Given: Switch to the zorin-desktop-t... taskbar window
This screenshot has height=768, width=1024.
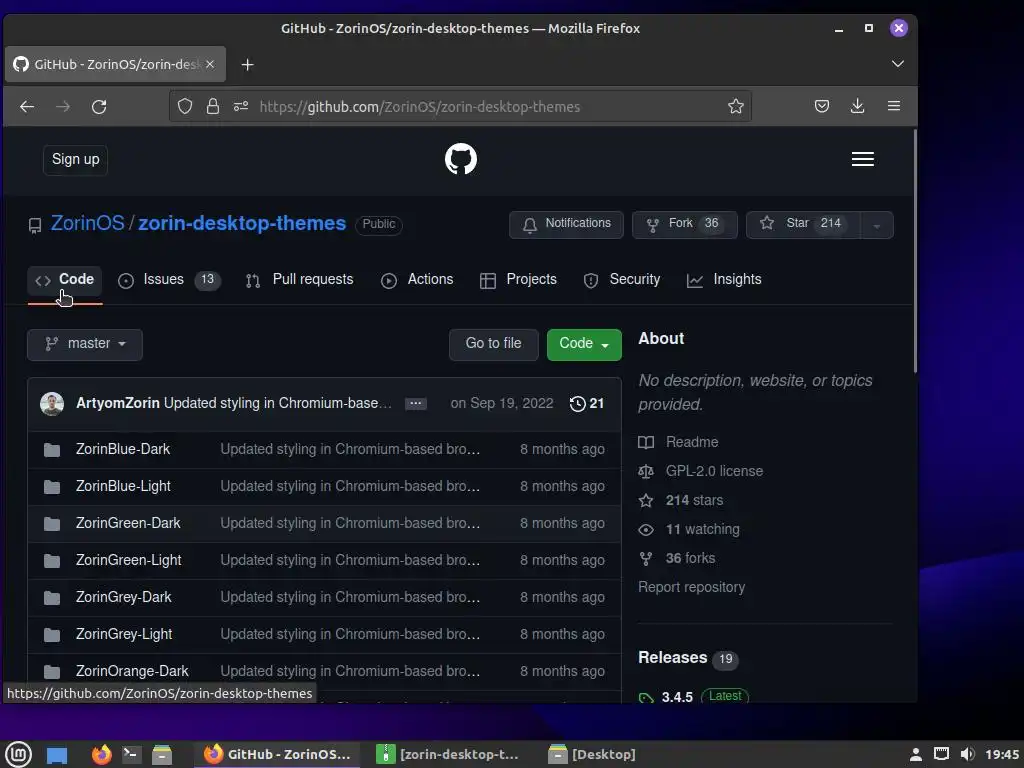Looking at the screenshot, I should tap(448, 754).
